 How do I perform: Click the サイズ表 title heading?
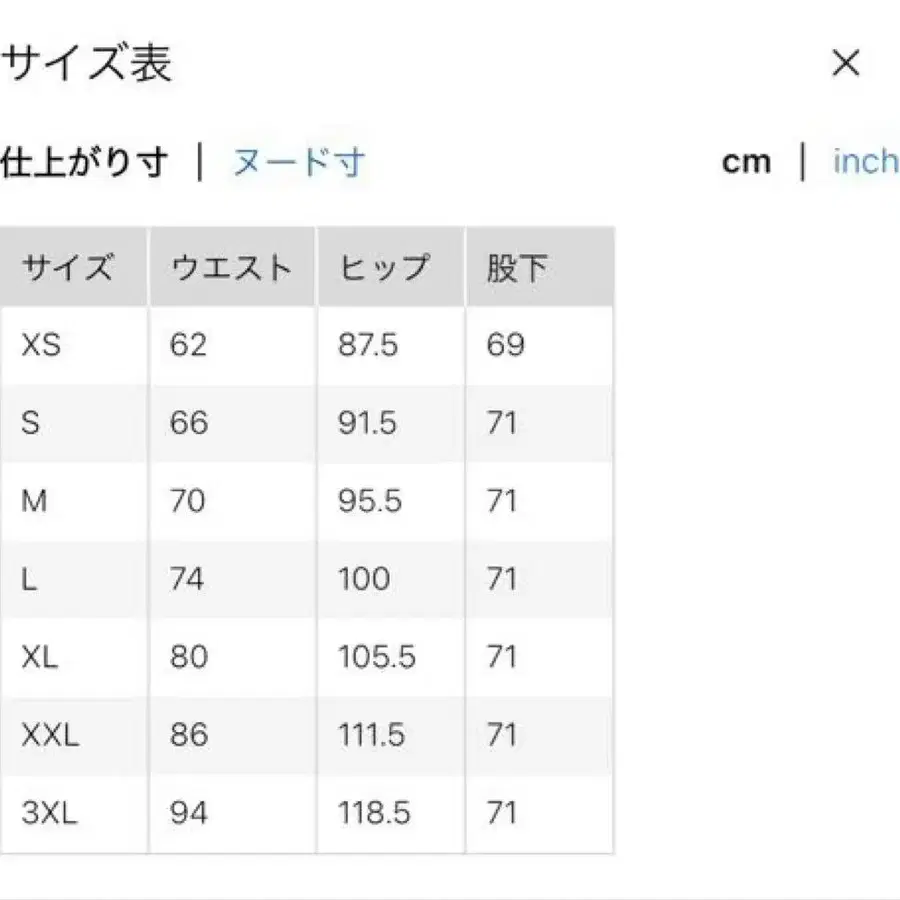[88, 60]
